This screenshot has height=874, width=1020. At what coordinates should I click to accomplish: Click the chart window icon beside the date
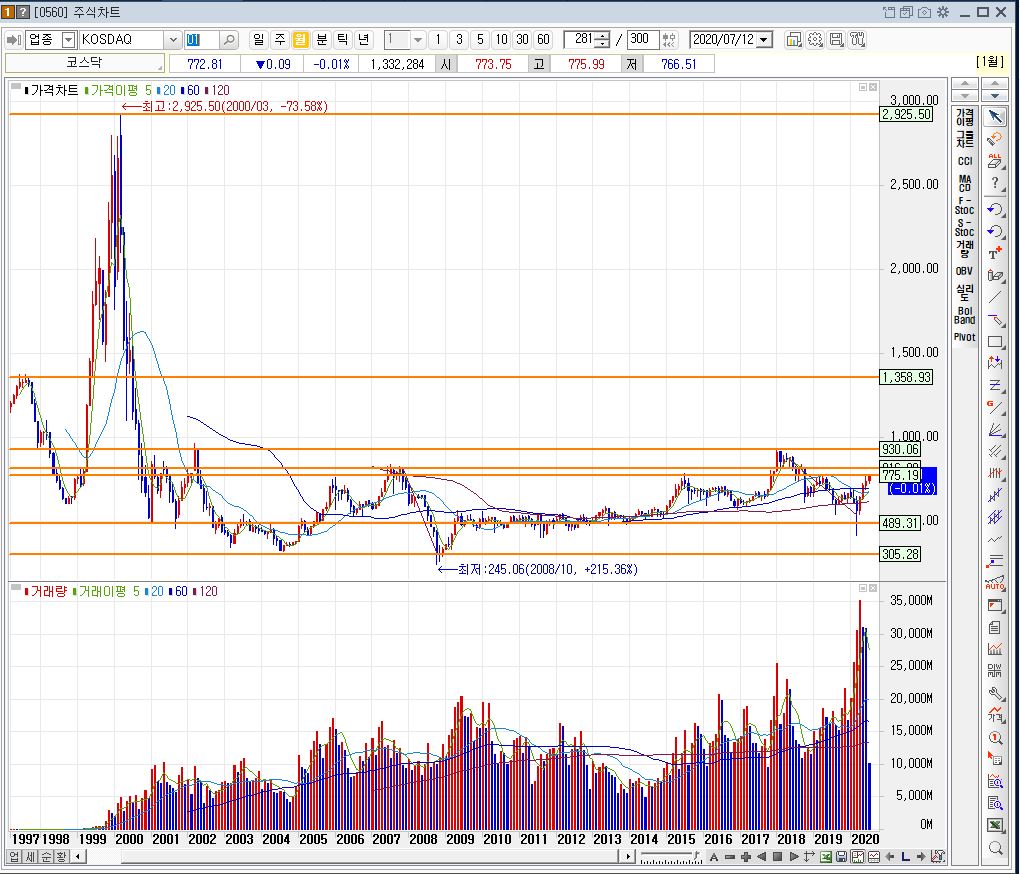pos(793,40)
